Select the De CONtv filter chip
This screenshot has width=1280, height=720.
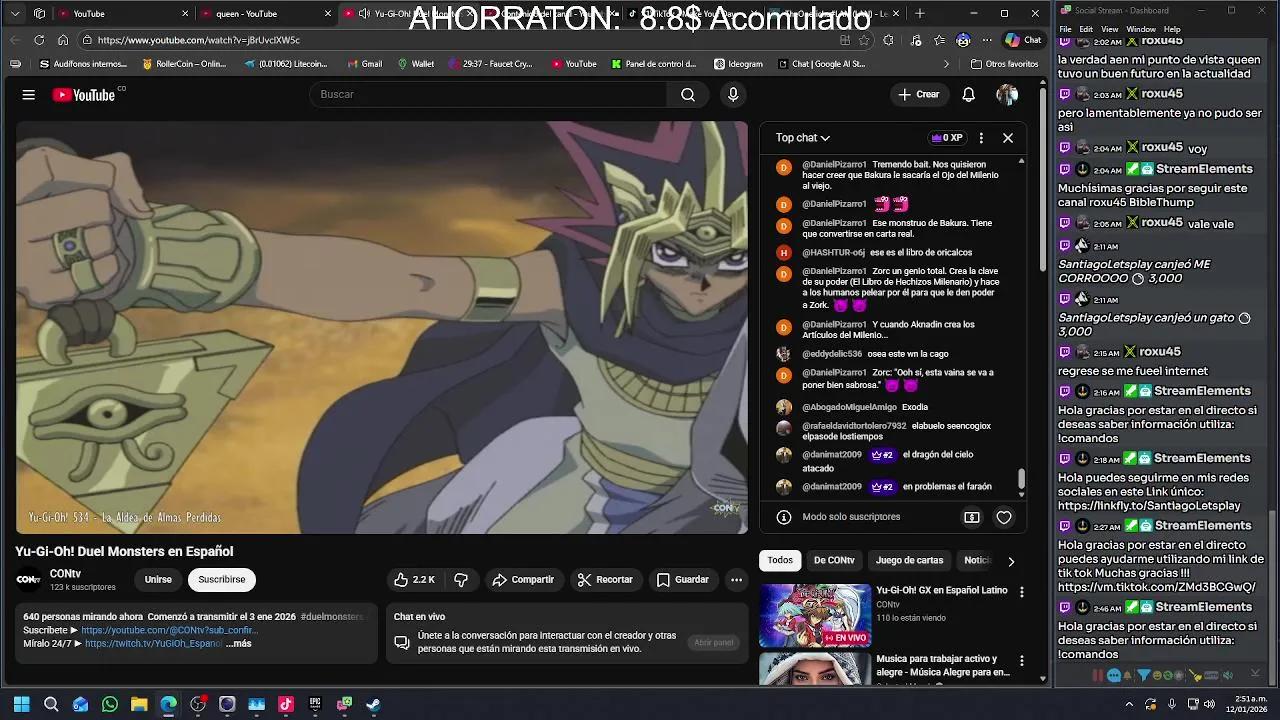(834, 560)
